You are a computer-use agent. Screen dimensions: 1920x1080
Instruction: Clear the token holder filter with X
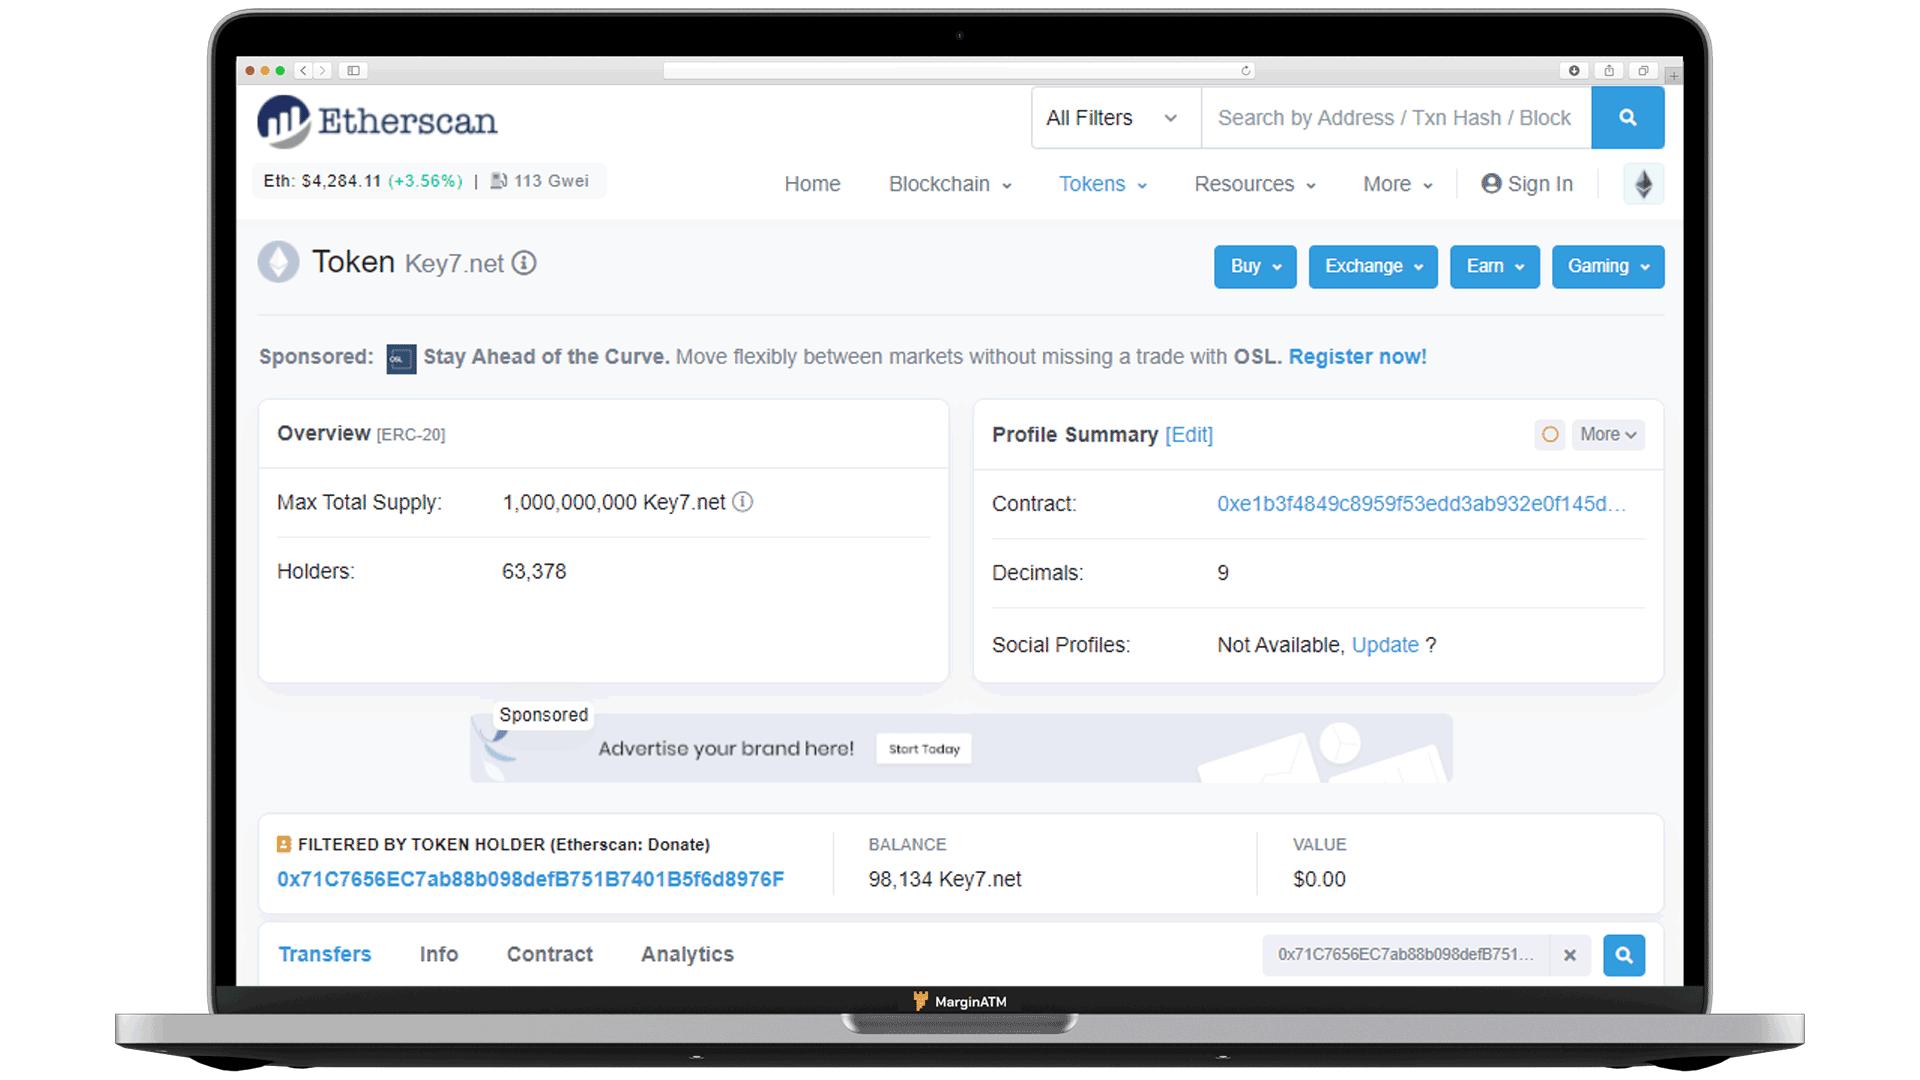coord(1570,955)
